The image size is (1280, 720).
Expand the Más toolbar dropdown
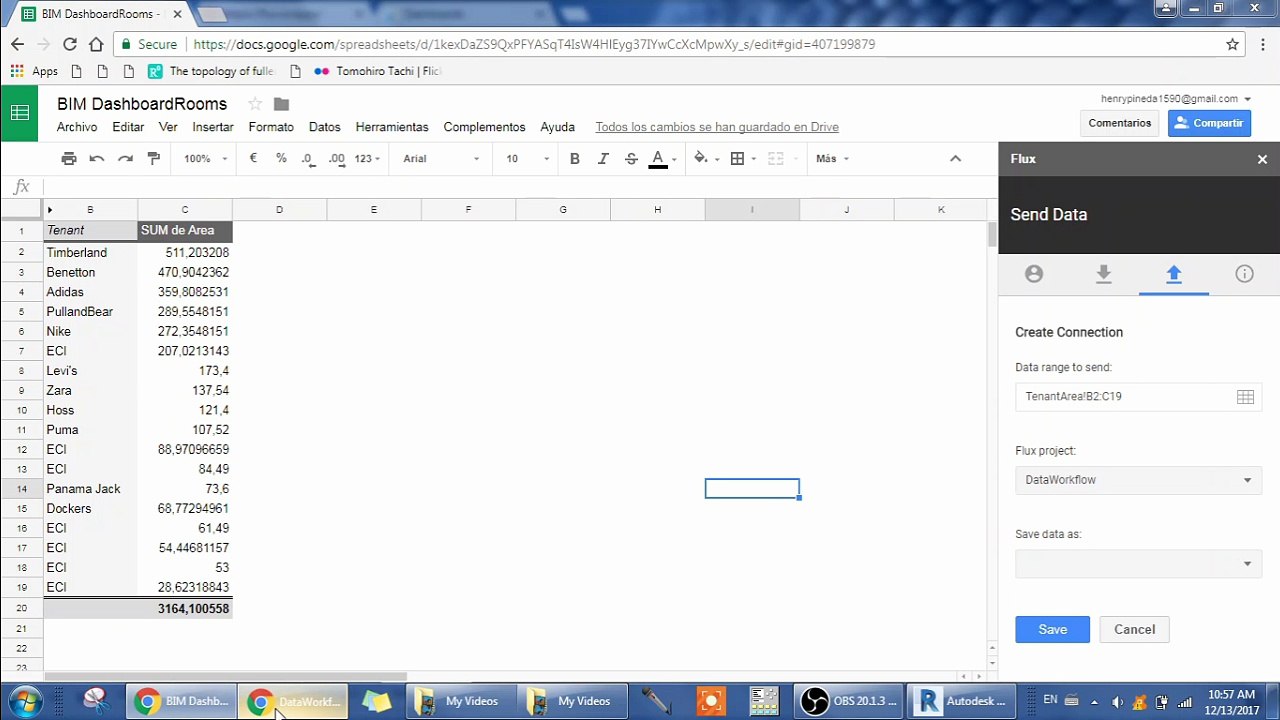832,158
